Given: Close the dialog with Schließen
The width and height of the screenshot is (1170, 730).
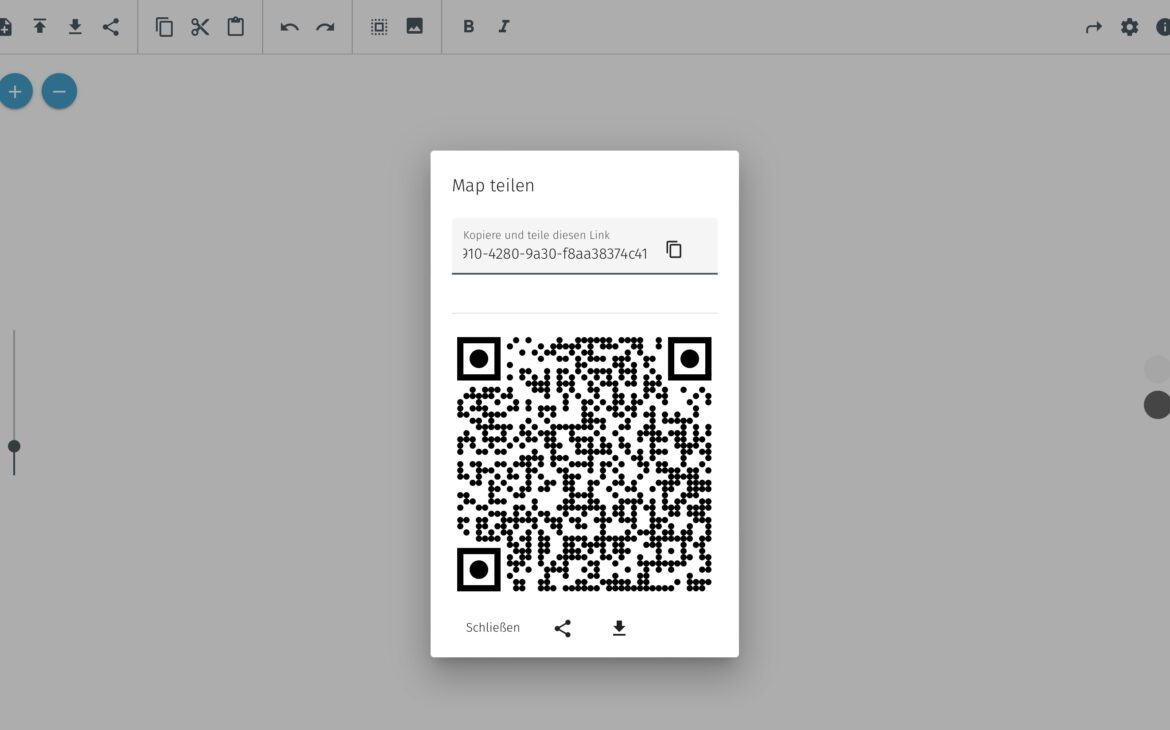Looking at the screenshot, I should click(x=492, y=628).
